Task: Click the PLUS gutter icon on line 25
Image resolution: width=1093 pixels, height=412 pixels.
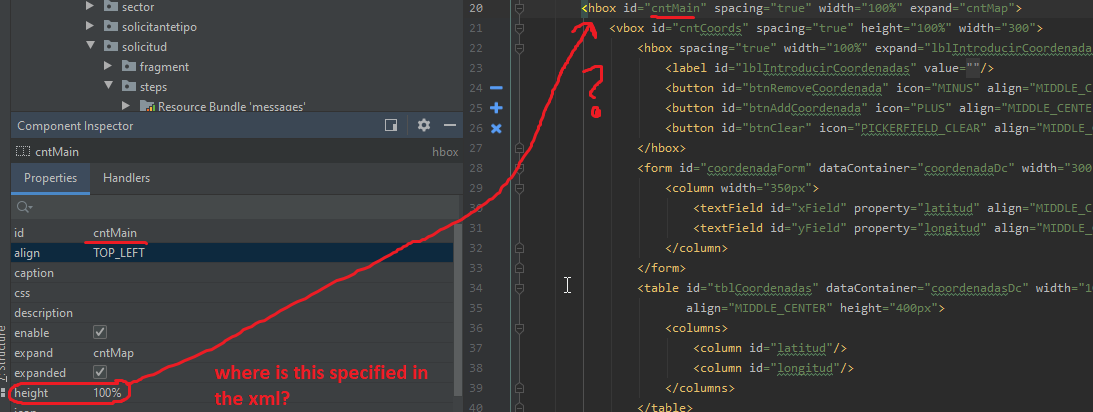Action: 496,108
